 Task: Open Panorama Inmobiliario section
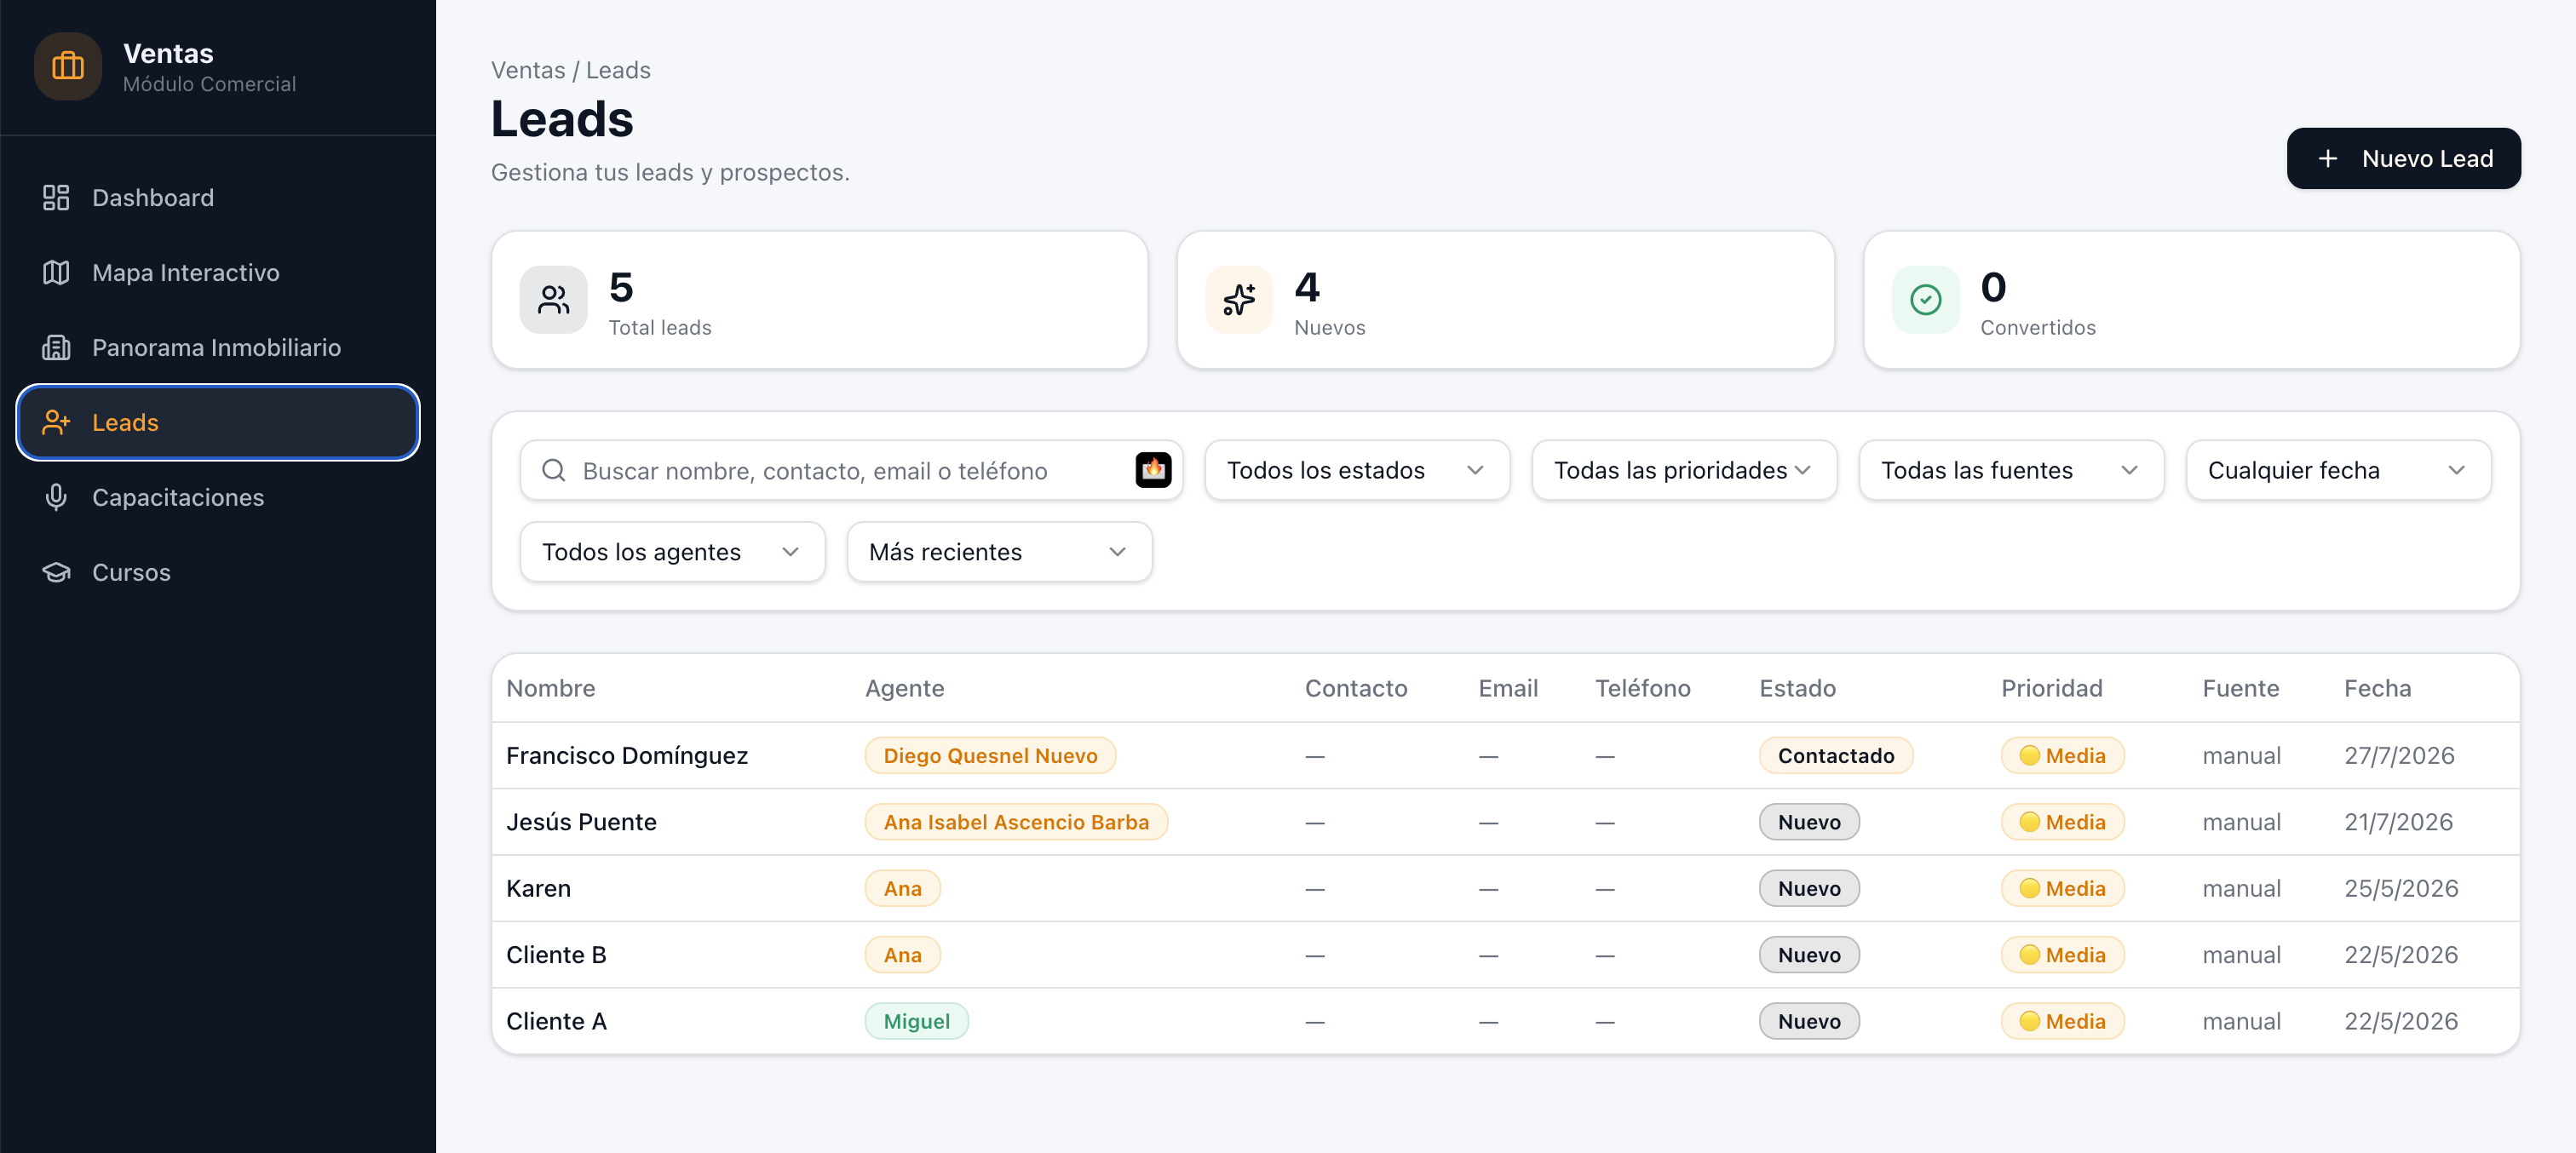click(x=218, y=348)
